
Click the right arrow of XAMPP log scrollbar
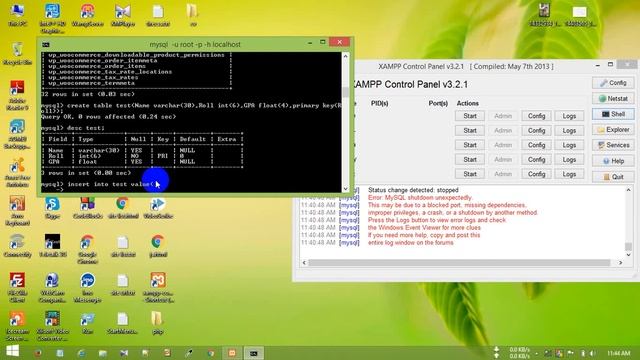click(x=620, y=263)
